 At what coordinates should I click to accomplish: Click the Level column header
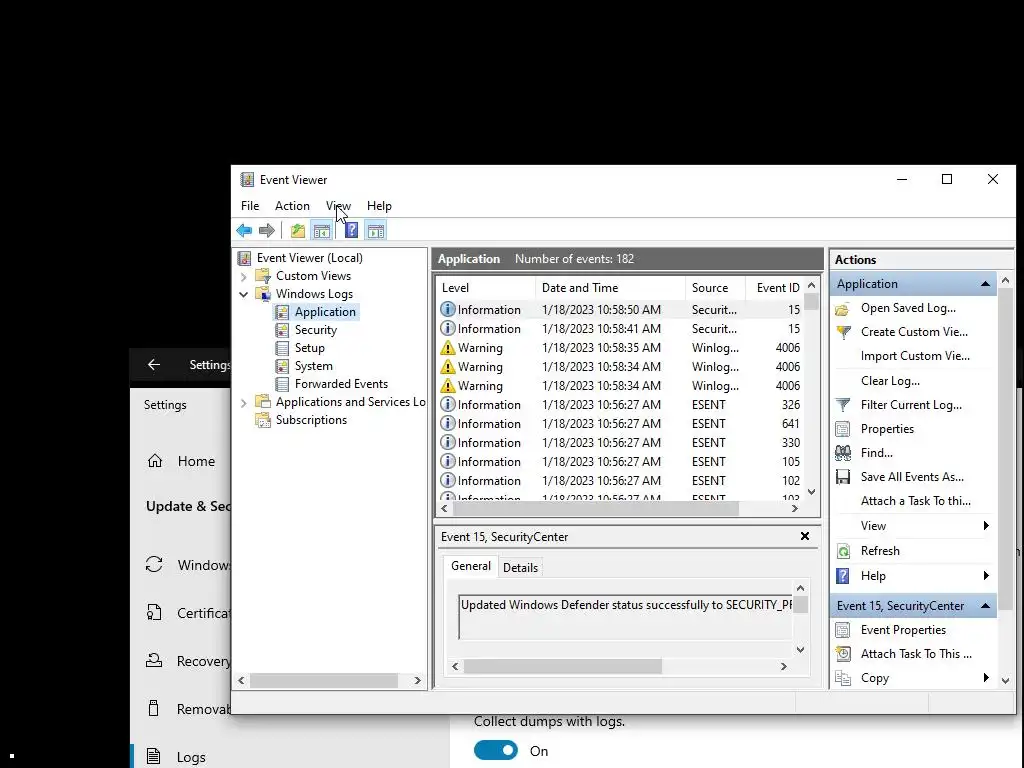click(486, 288)
